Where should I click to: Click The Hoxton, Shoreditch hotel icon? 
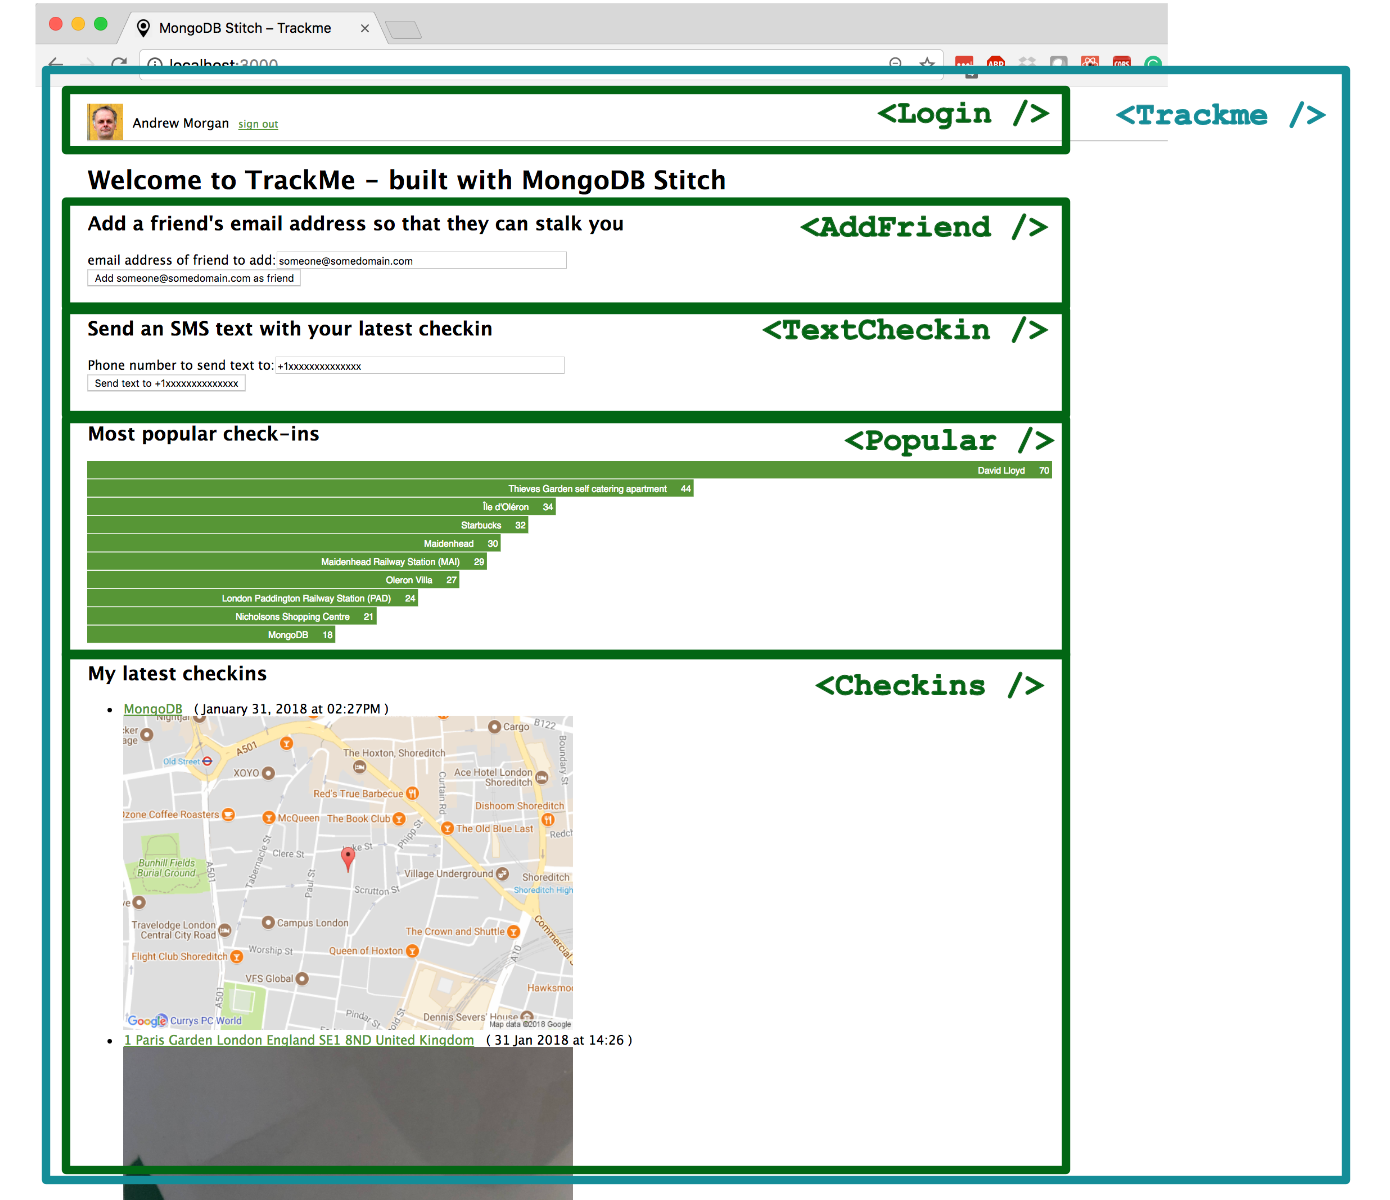(x=359, y=767)
